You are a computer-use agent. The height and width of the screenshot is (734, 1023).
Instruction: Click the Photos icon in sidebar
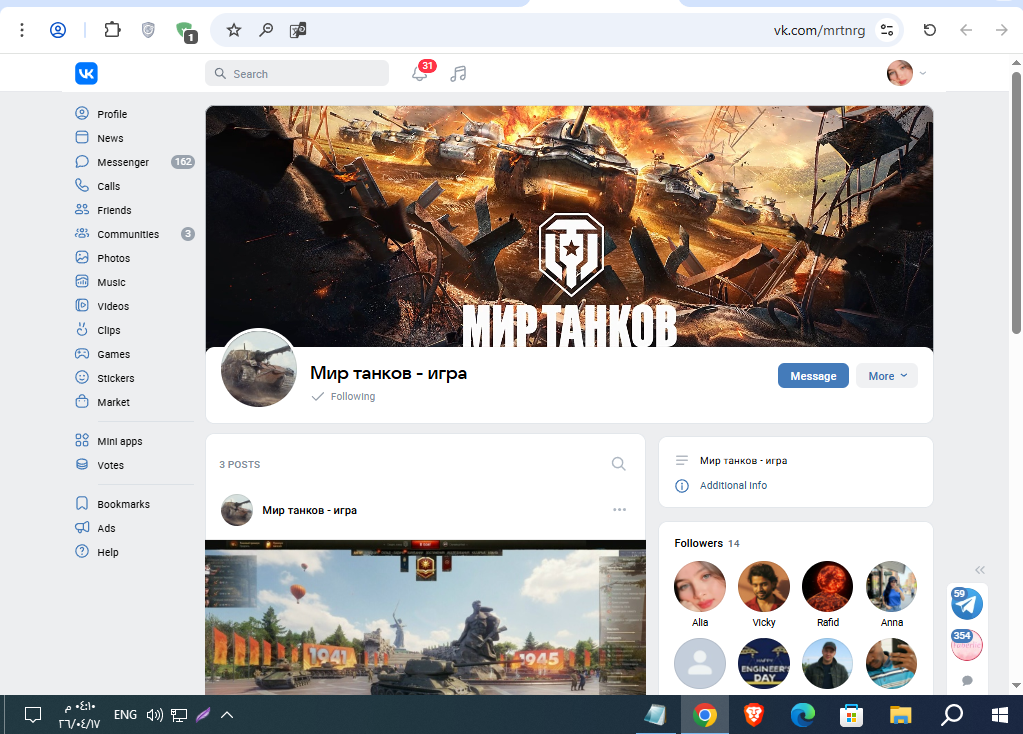coord(82,258)
